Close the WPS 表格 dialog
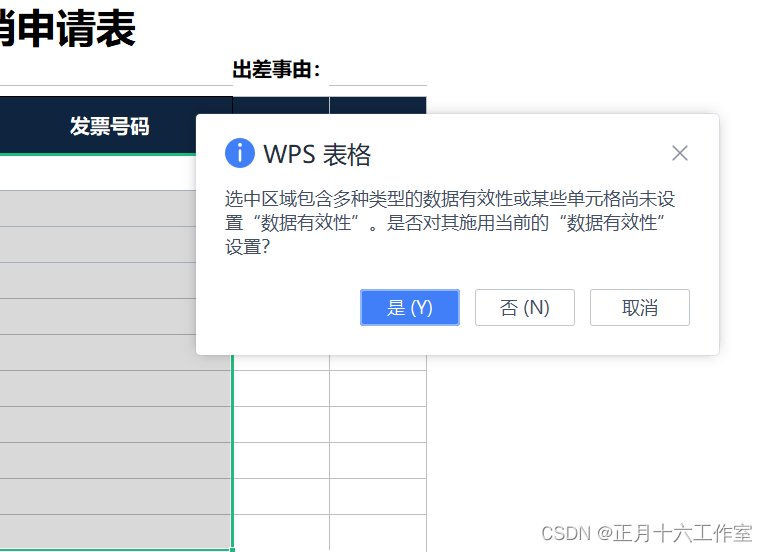 679,153
